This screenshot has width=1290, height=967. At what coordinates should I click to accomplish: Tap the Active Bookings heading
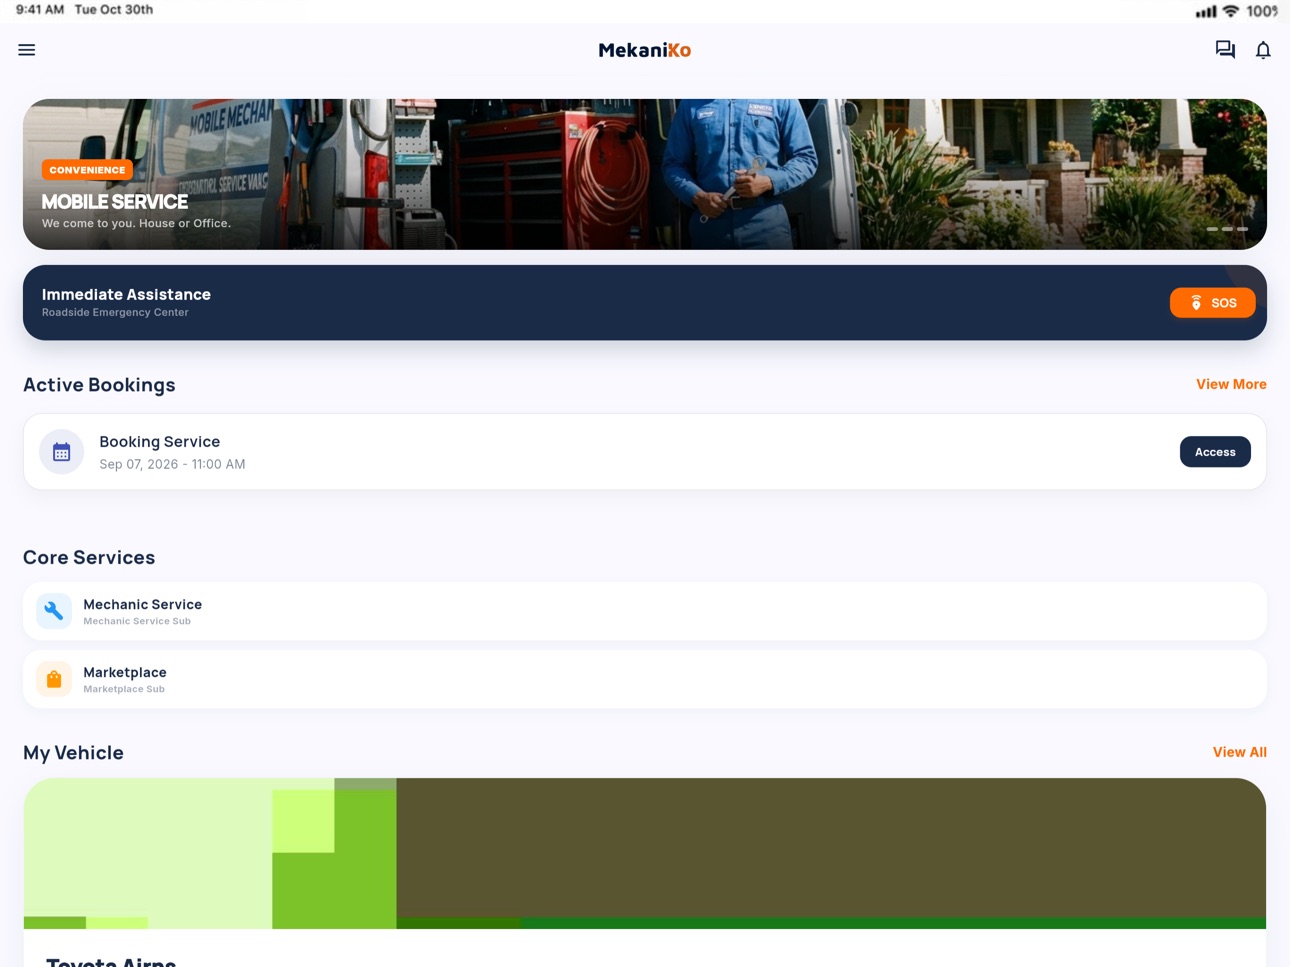[99, 384]
